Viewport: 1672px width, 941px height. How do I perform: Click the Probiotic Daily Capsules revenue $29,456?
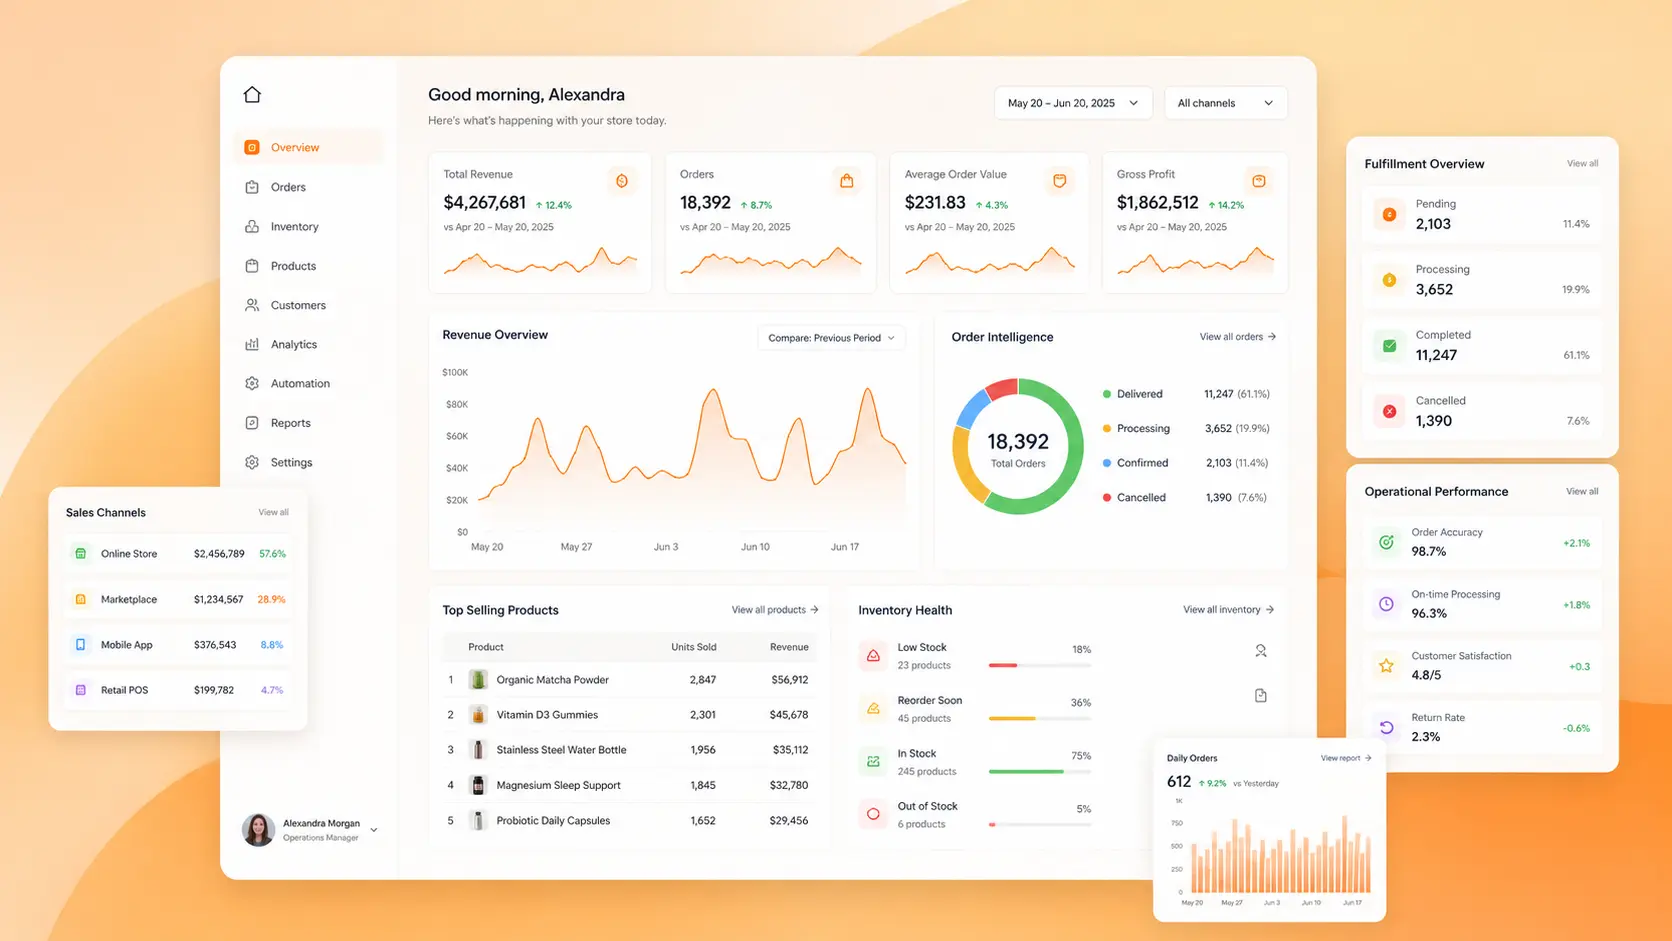click(x=789, y=821)
